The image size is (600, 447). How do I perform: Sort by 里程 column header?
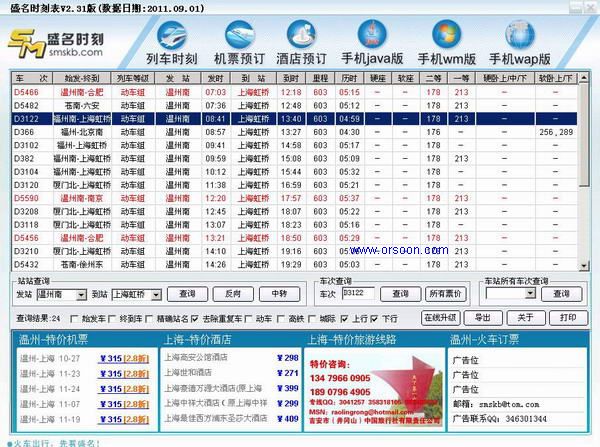tap(320, 78)
